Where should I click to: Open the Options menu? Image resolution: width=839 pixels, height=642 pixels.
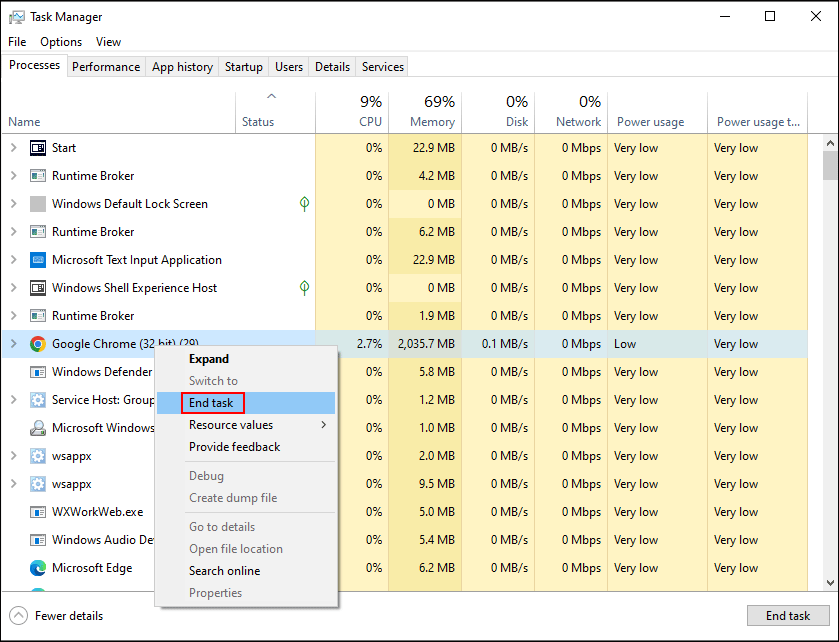(61, 42)
